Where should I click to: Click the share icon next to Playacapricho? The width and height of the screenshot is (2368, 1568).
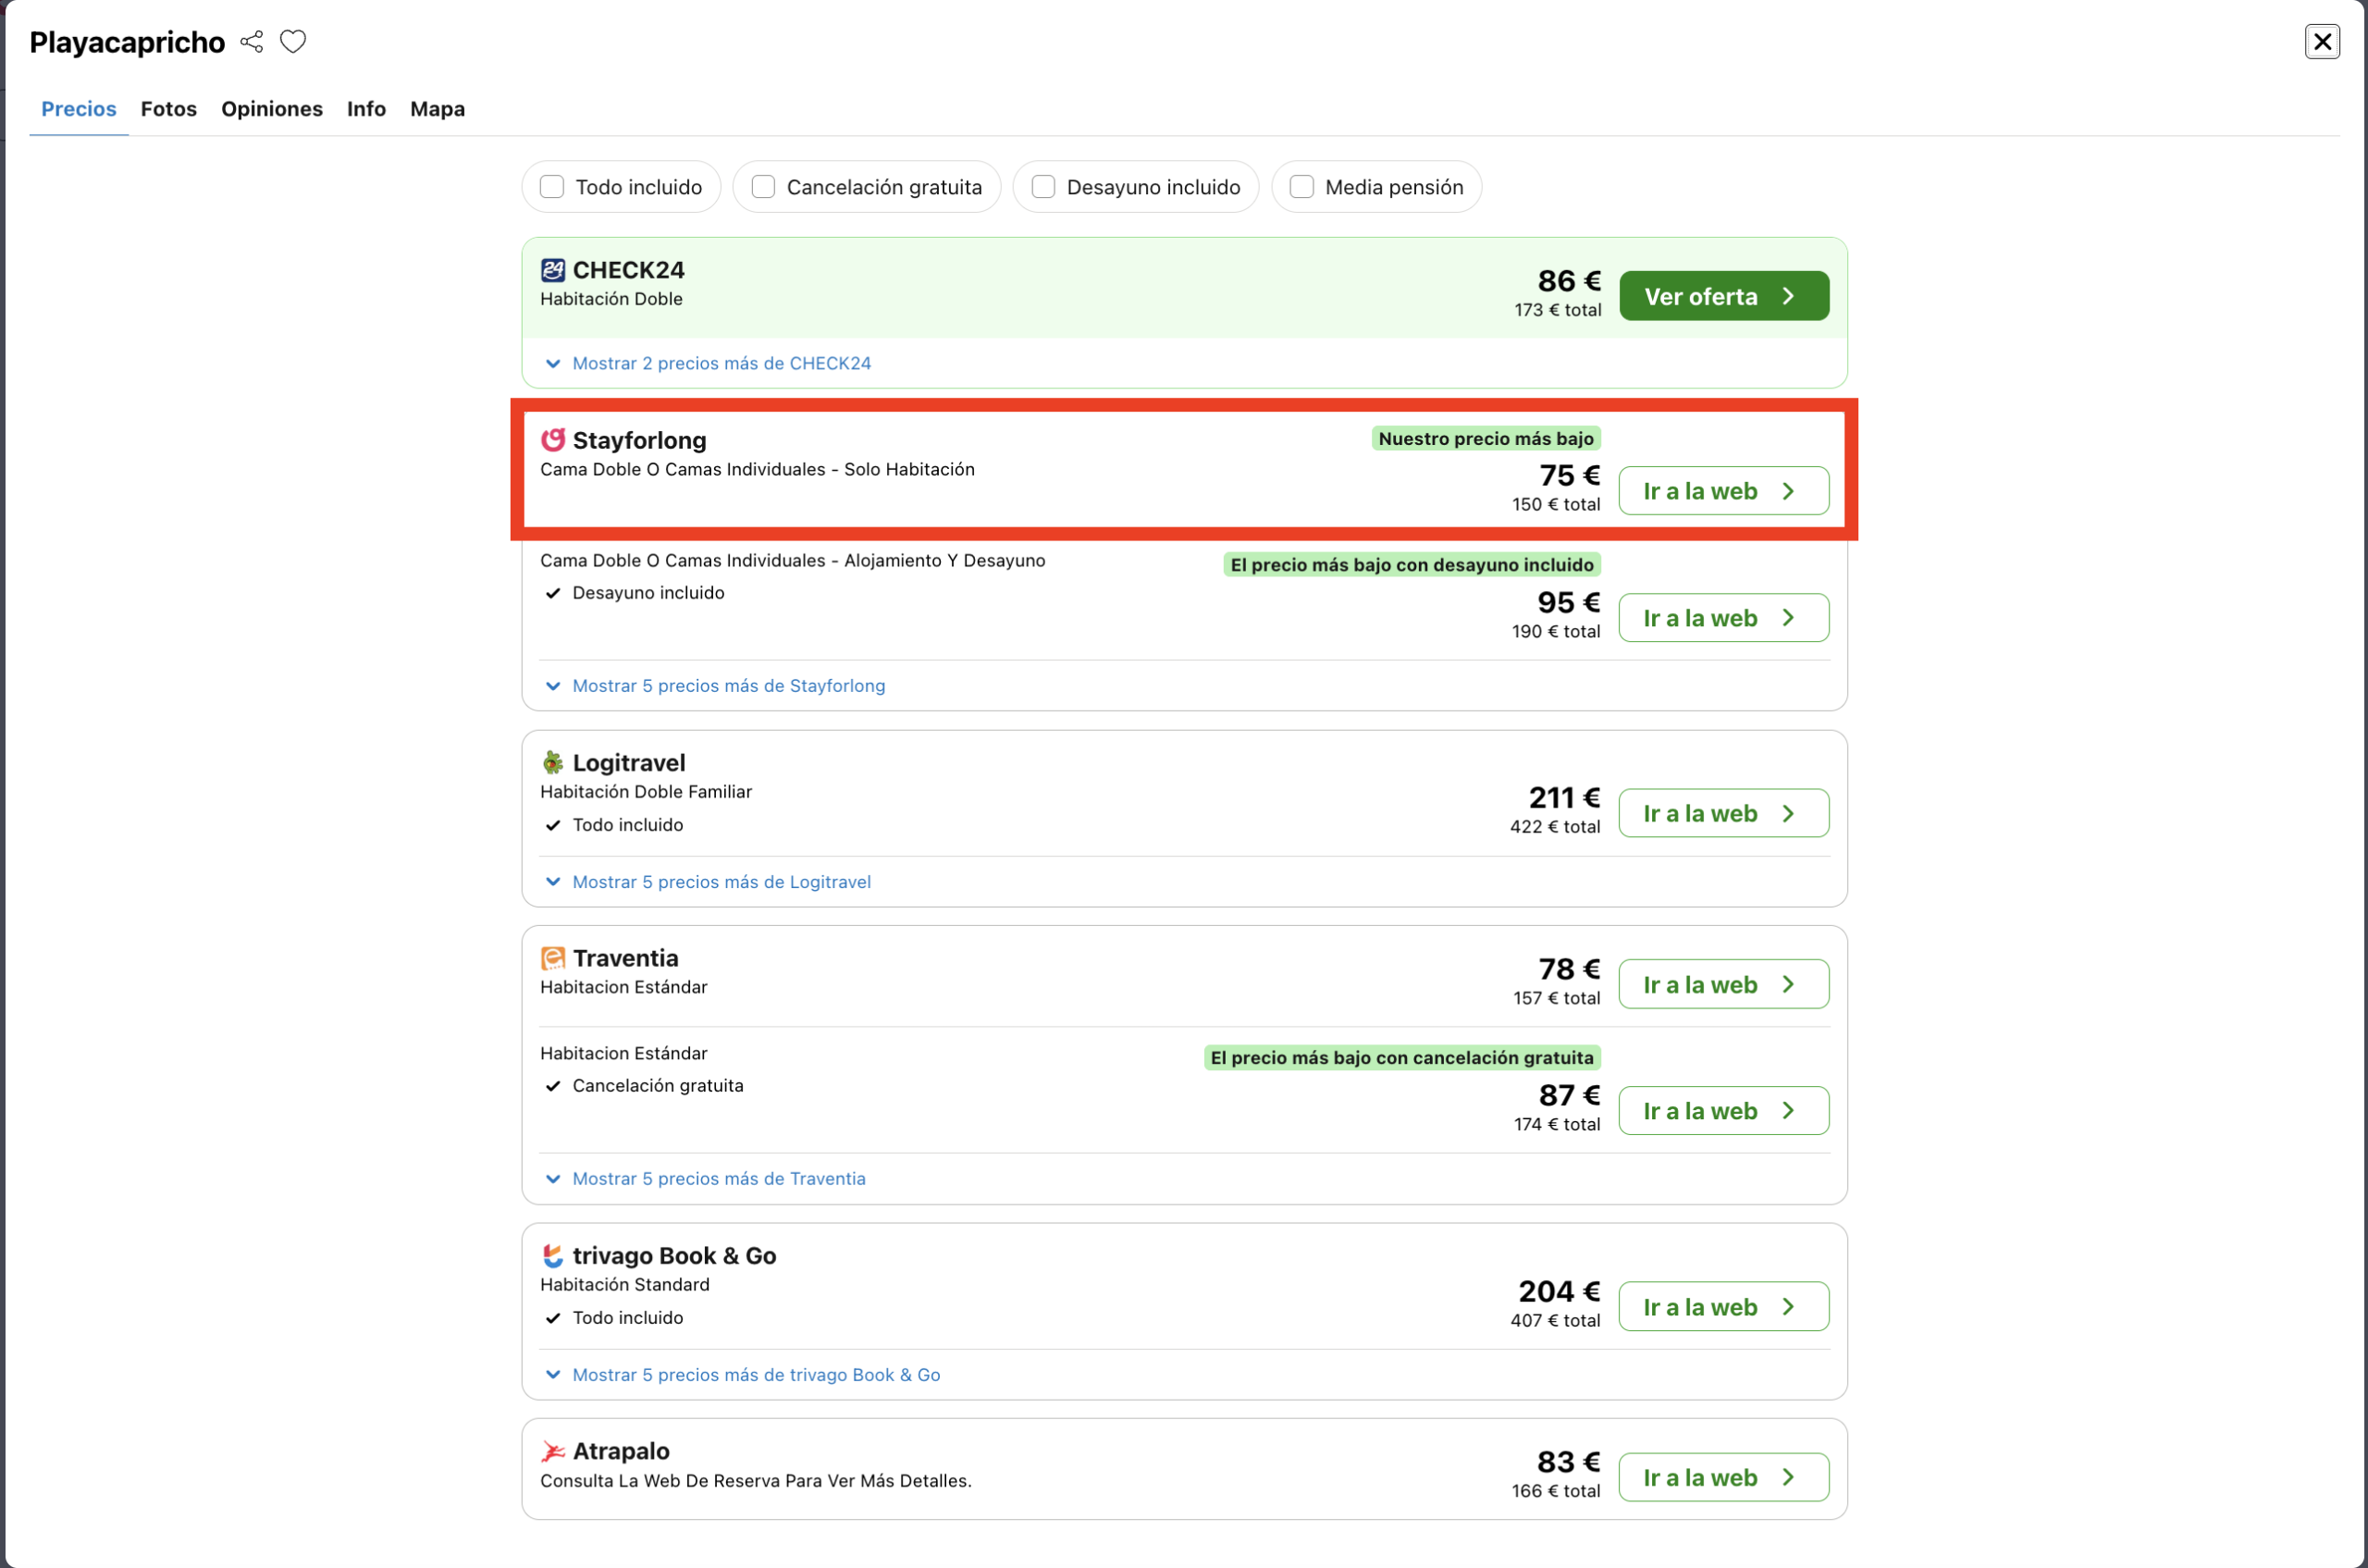pos(252,42)
